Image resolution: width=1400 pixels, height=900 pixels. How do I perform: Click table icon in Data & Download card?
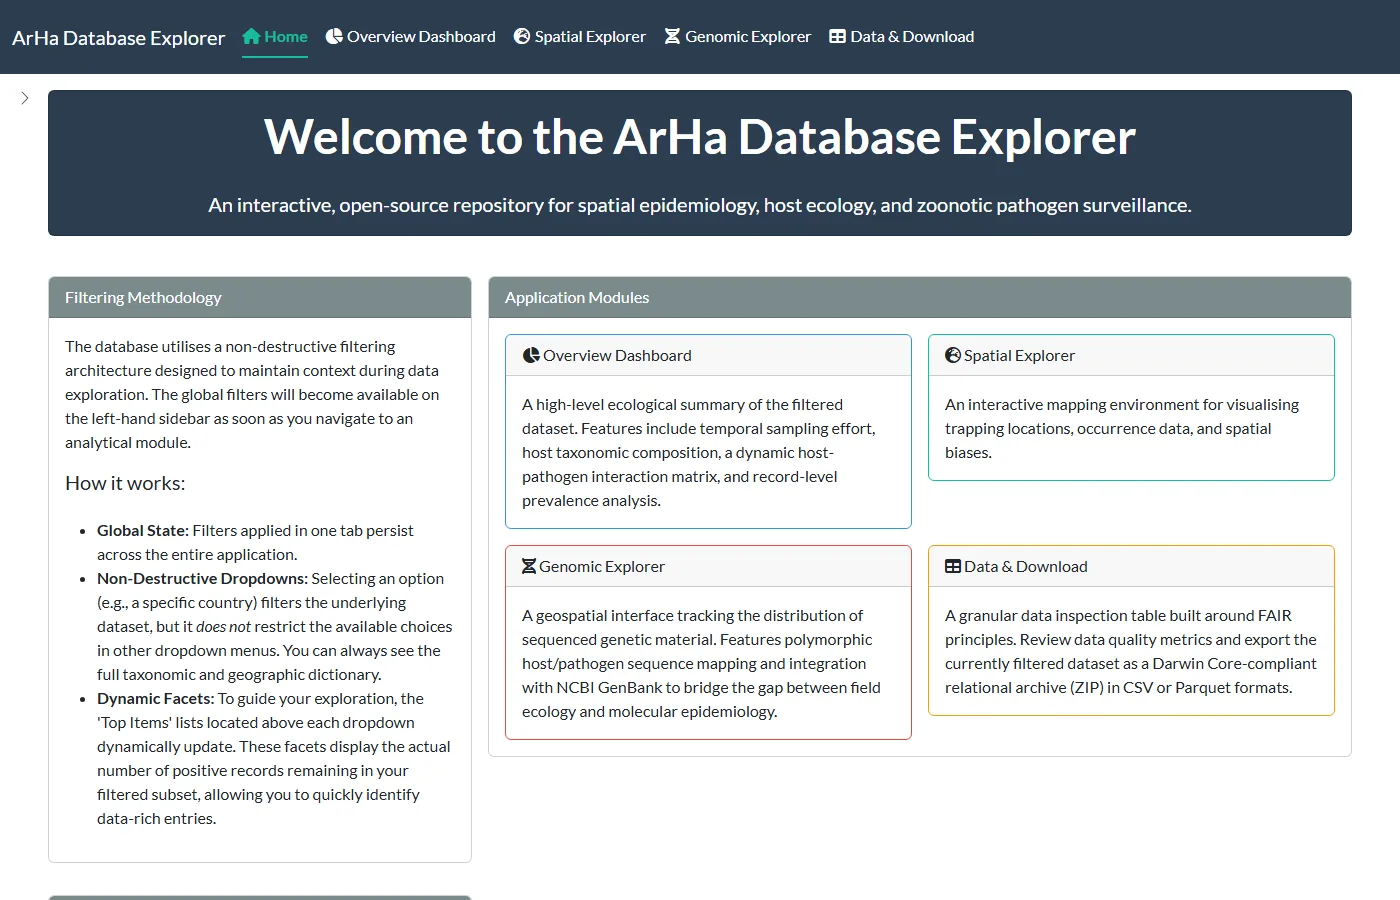[x=953, y=566]
